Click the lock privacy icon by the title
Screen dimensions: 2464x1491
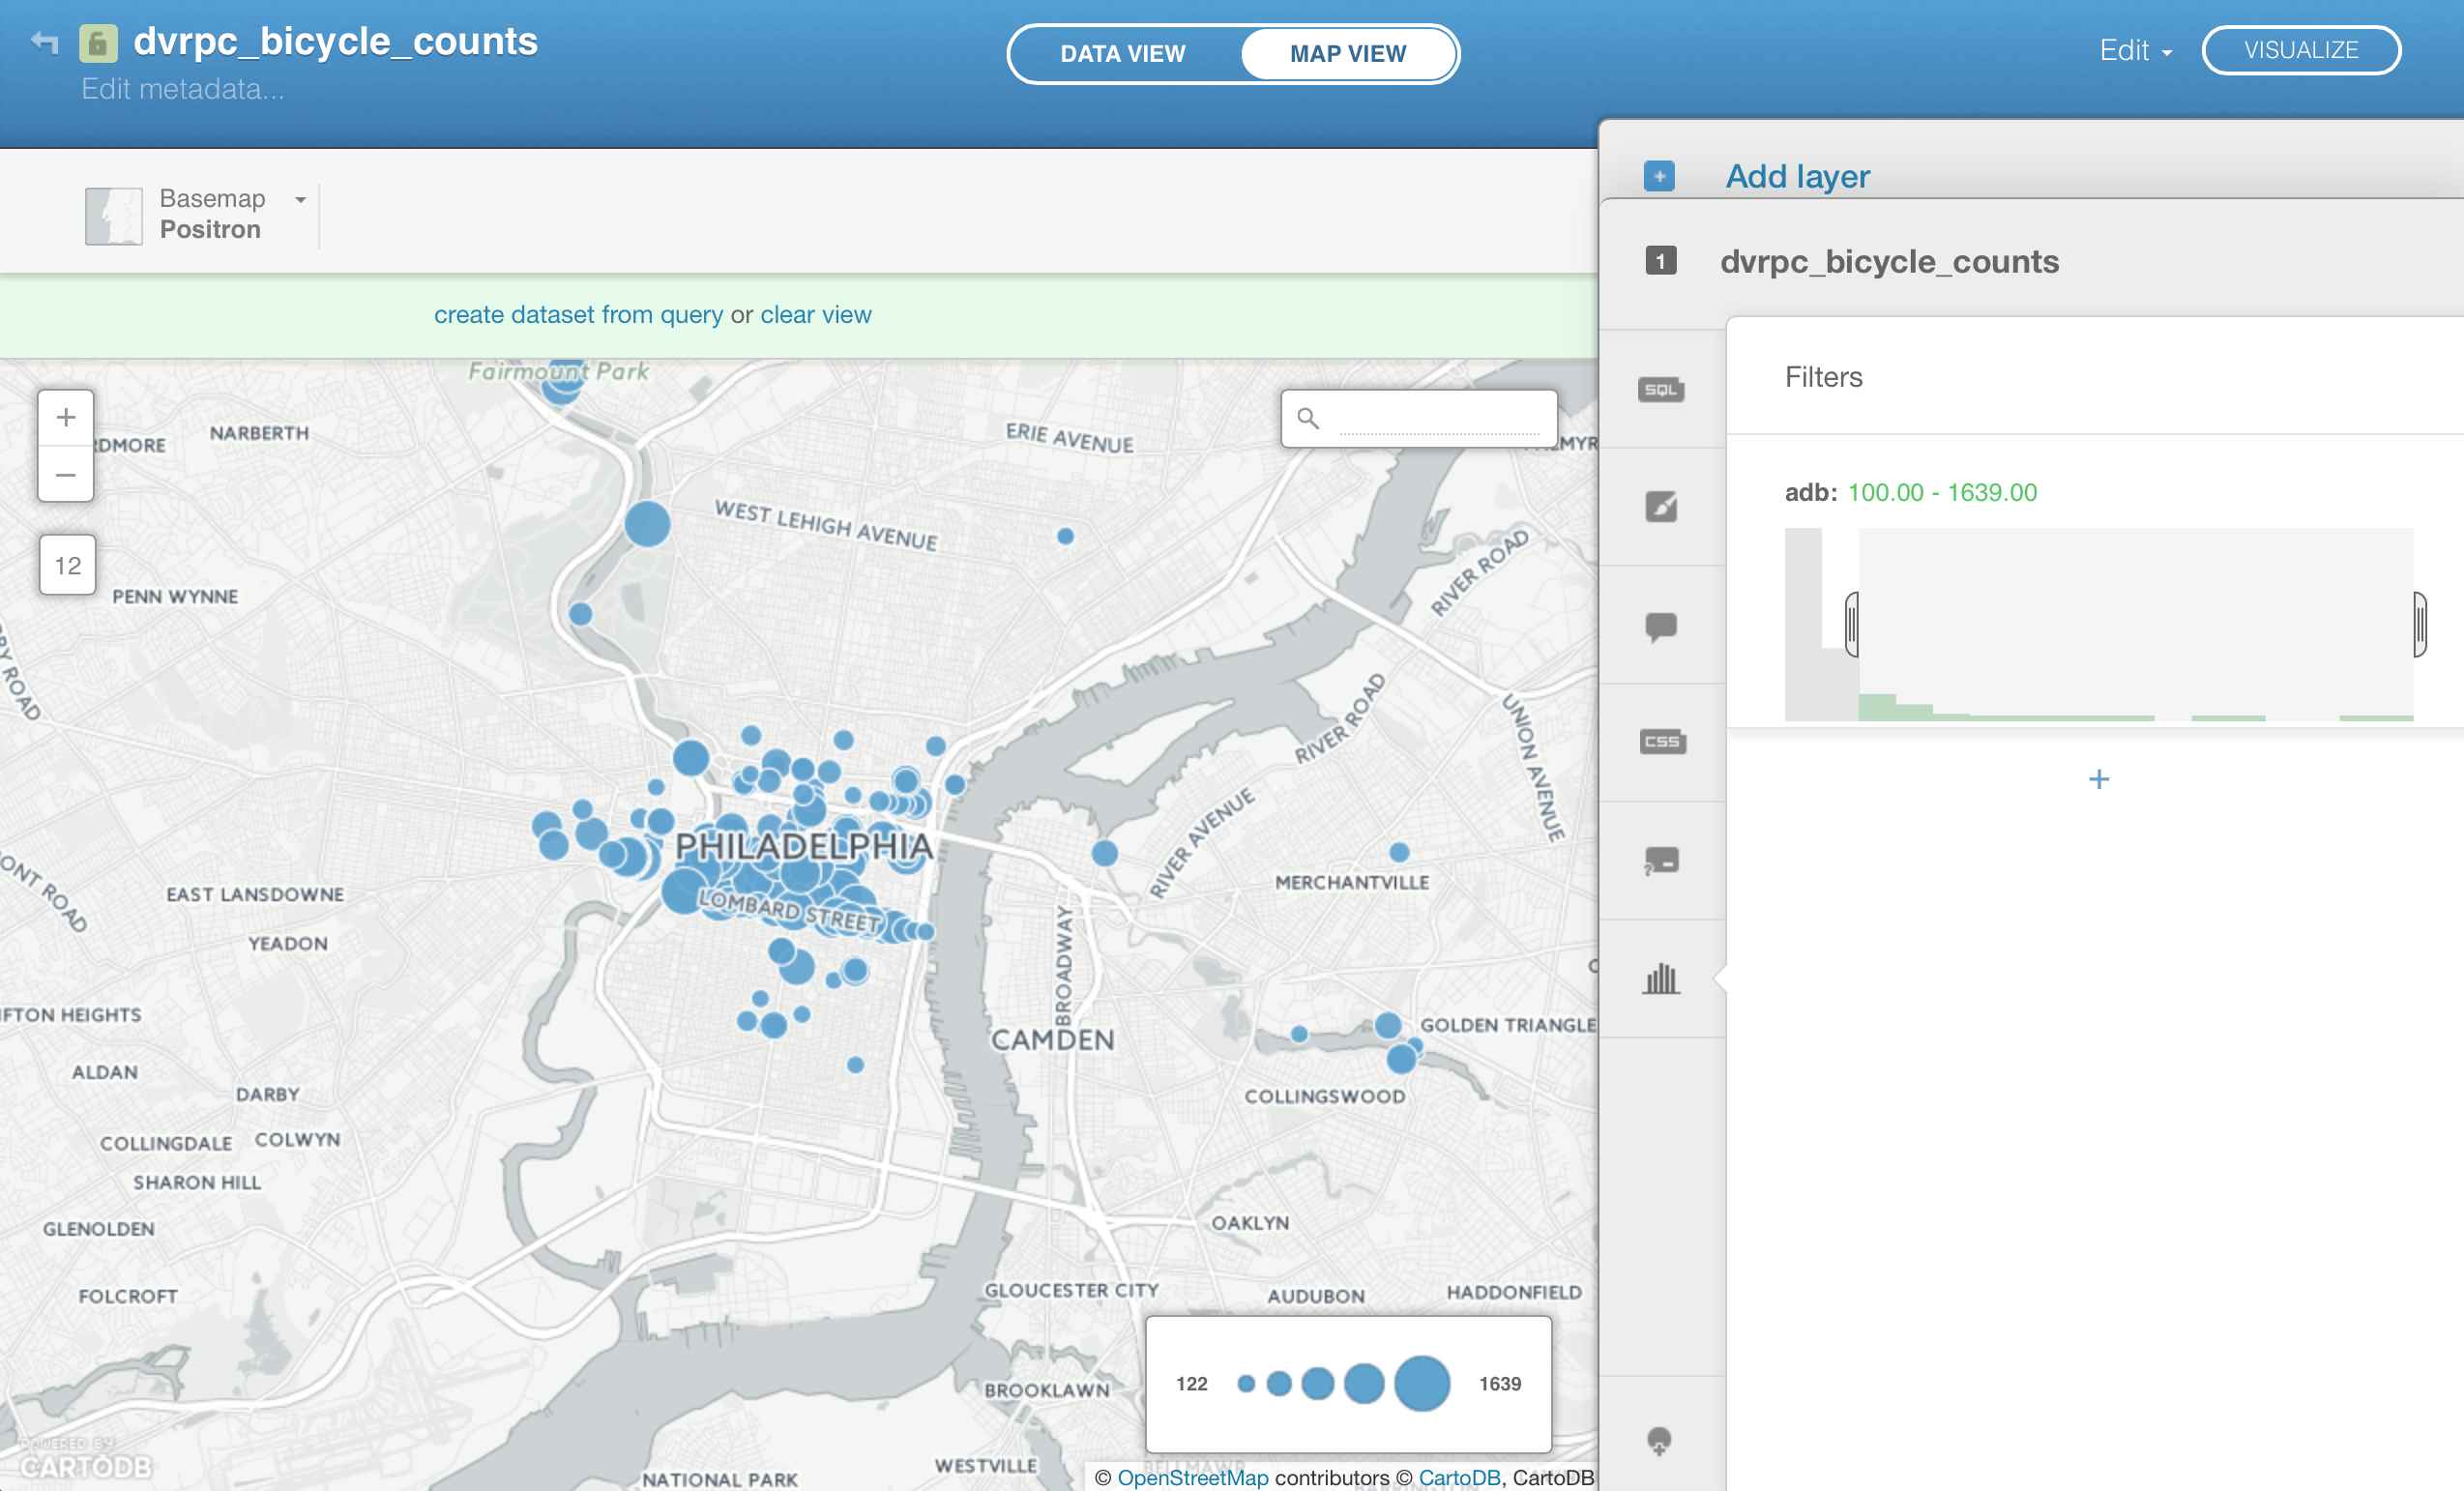[x=98, y=43]
